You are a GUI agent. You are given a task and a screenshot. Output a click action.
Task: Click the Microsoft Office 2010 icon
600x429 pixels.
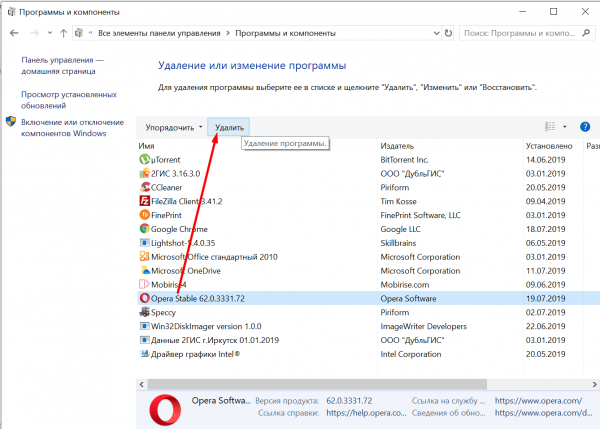click(x=144, y=256)
